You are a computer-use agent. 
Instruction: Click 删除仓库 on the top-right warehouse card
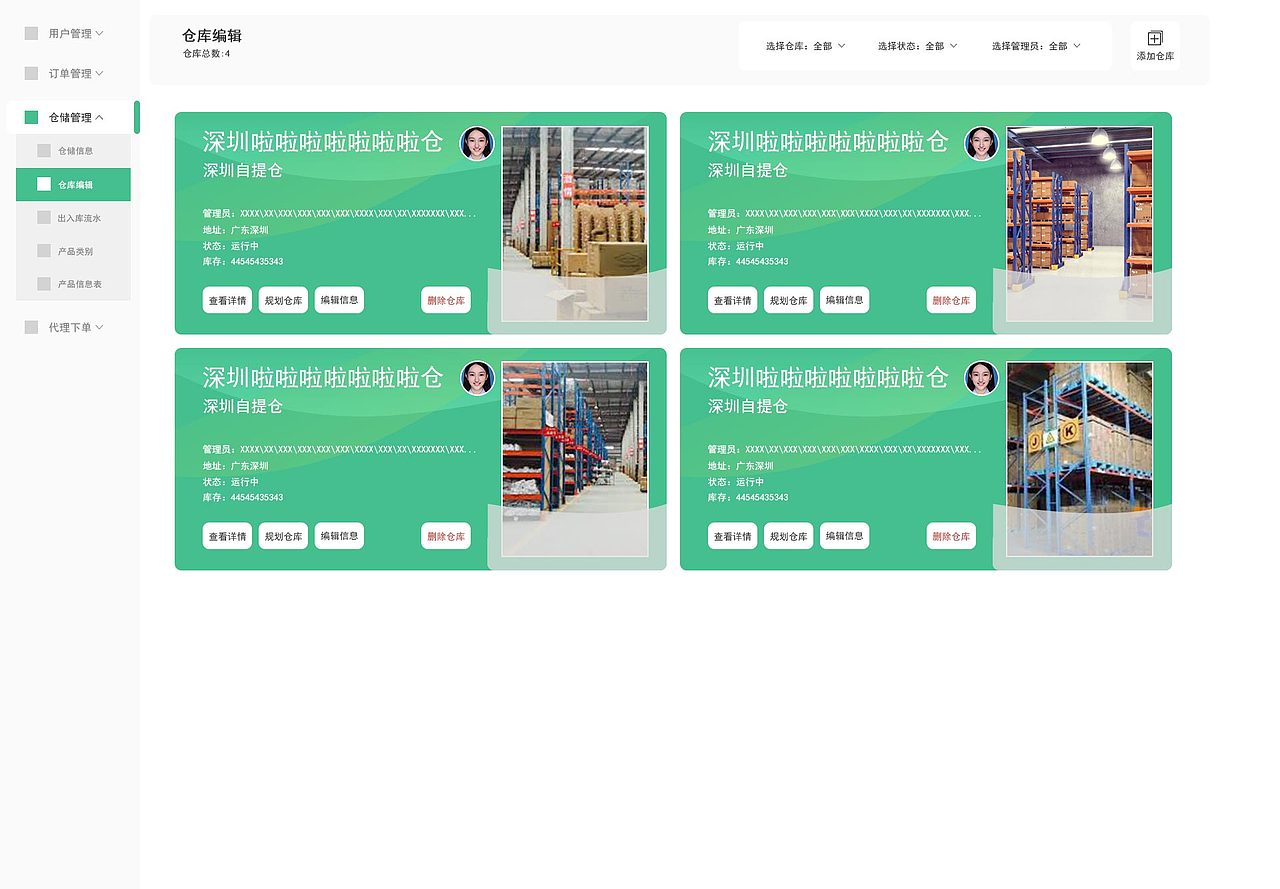(x=951, y=300)
